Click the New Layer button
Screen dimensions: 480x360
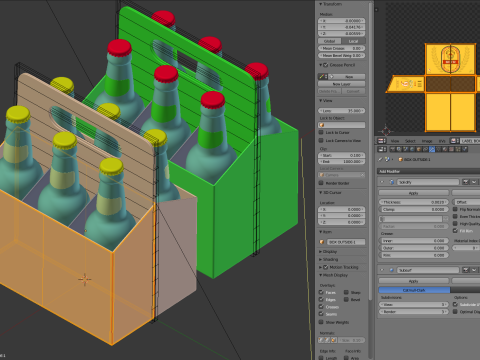pyautogui.click(x=342, y=84)
